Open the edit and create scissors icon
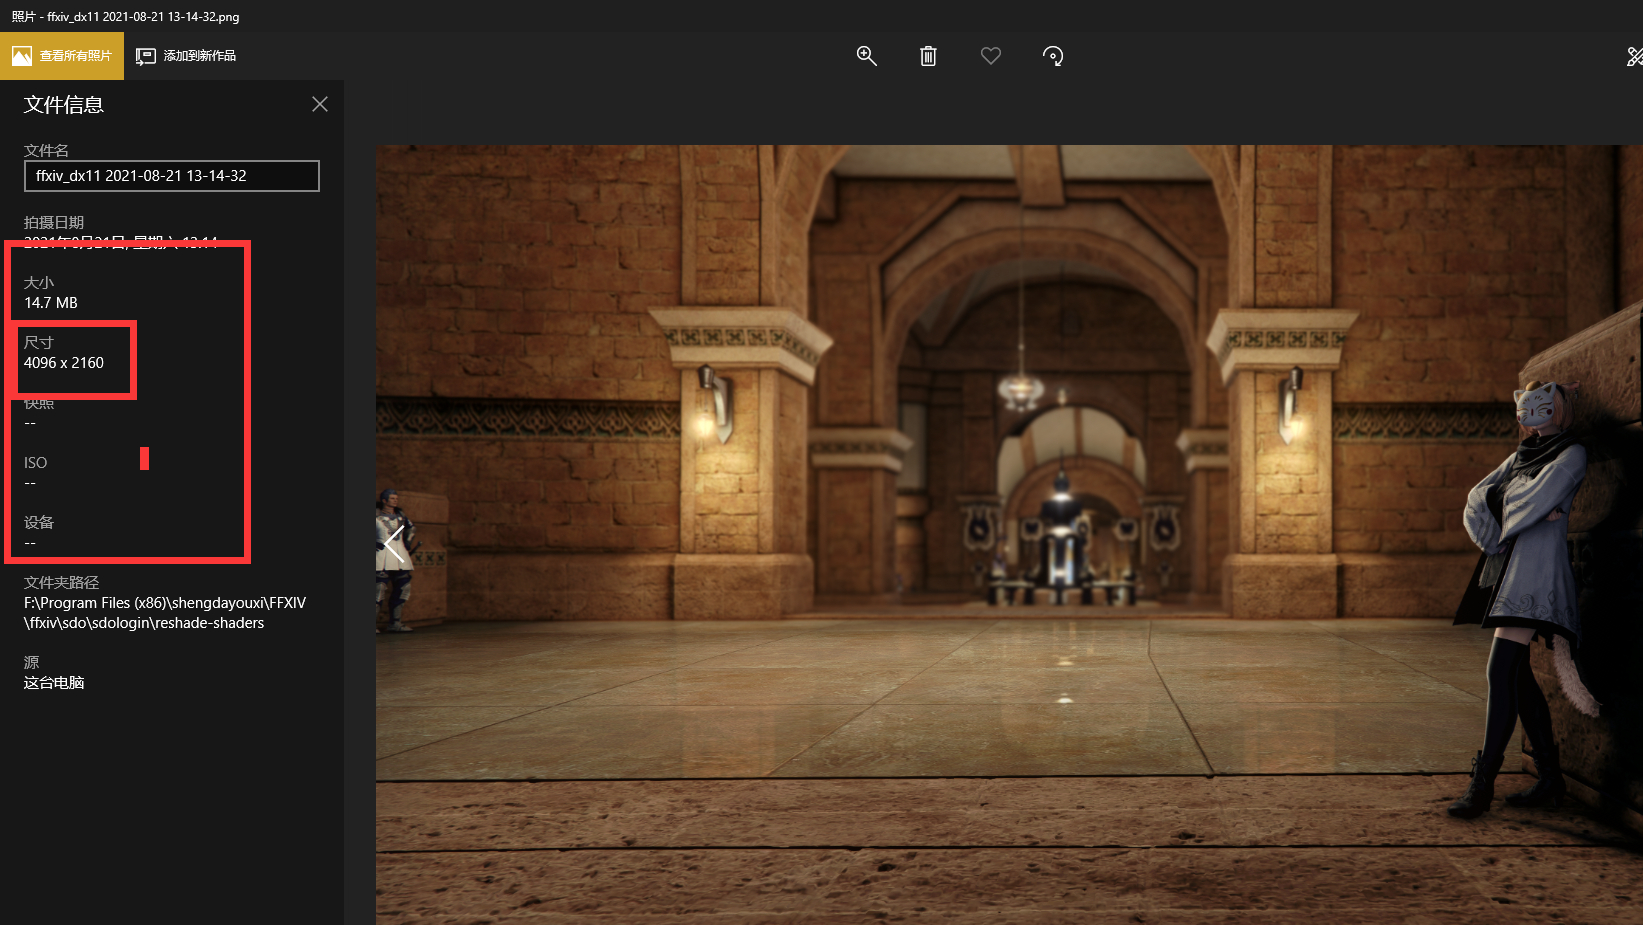1643x925 pixels. 1635,56
